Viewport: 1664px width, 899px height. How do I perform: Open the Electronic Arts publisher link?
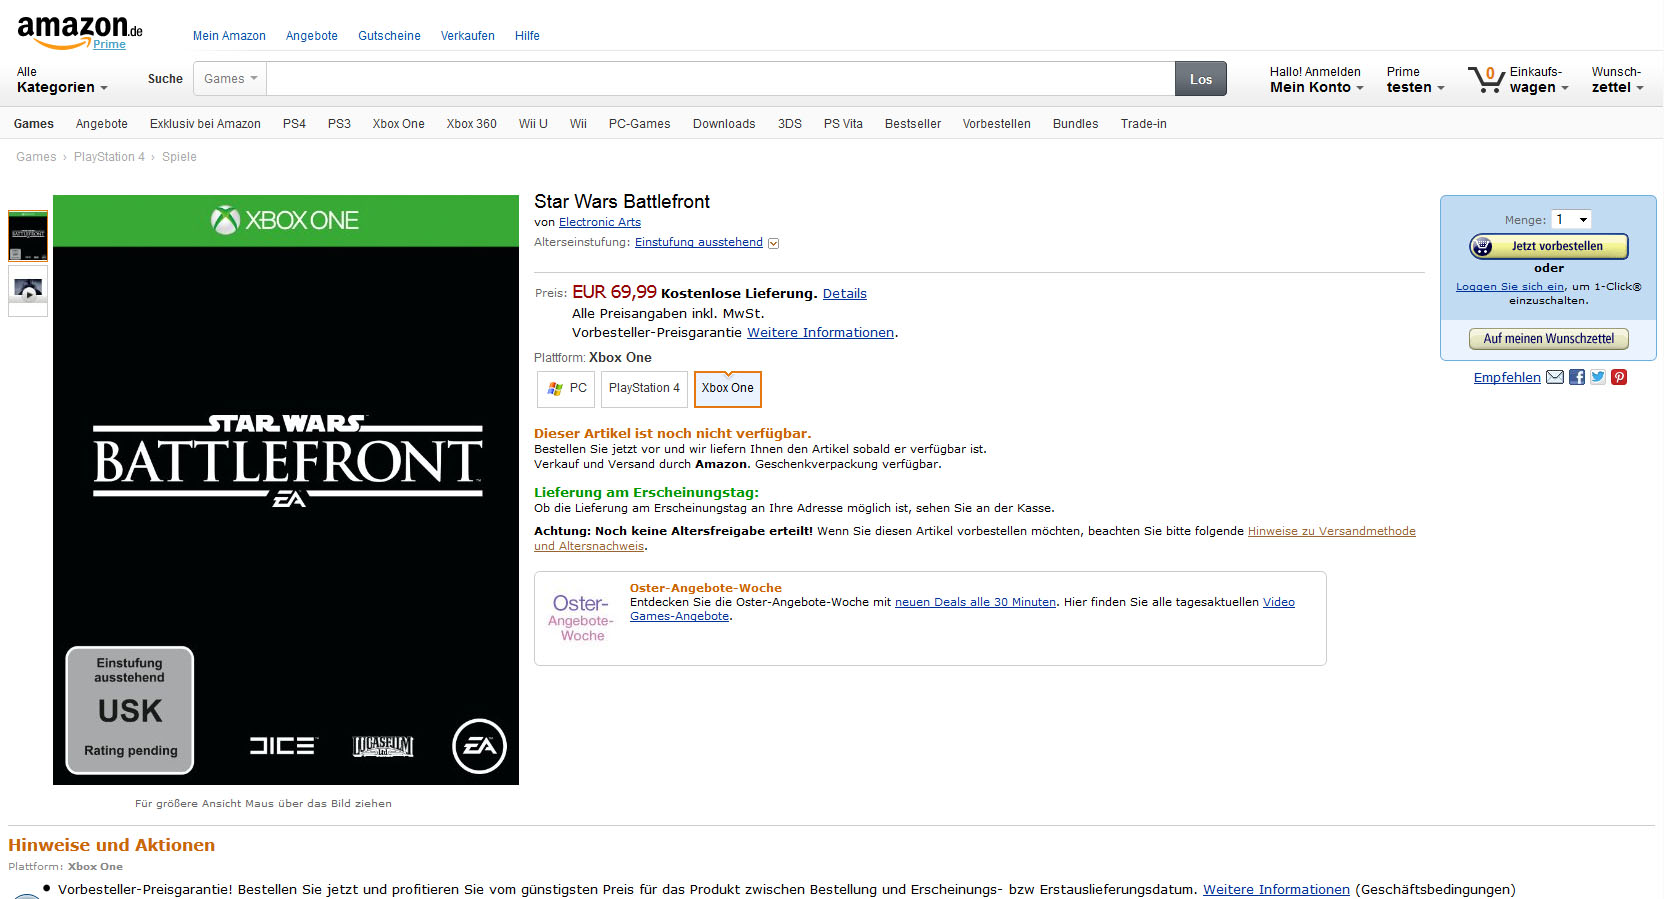pos(600,222)
